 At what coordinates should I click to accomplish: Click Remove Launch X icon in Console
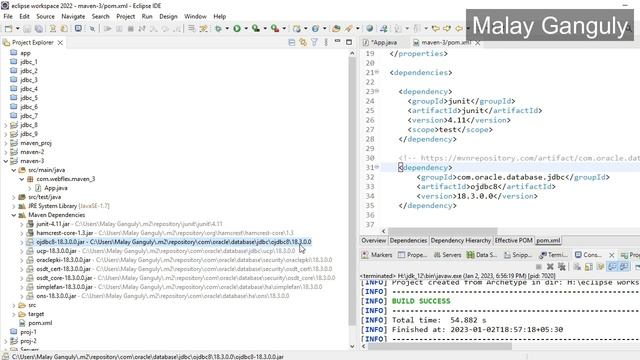[550, 267]
